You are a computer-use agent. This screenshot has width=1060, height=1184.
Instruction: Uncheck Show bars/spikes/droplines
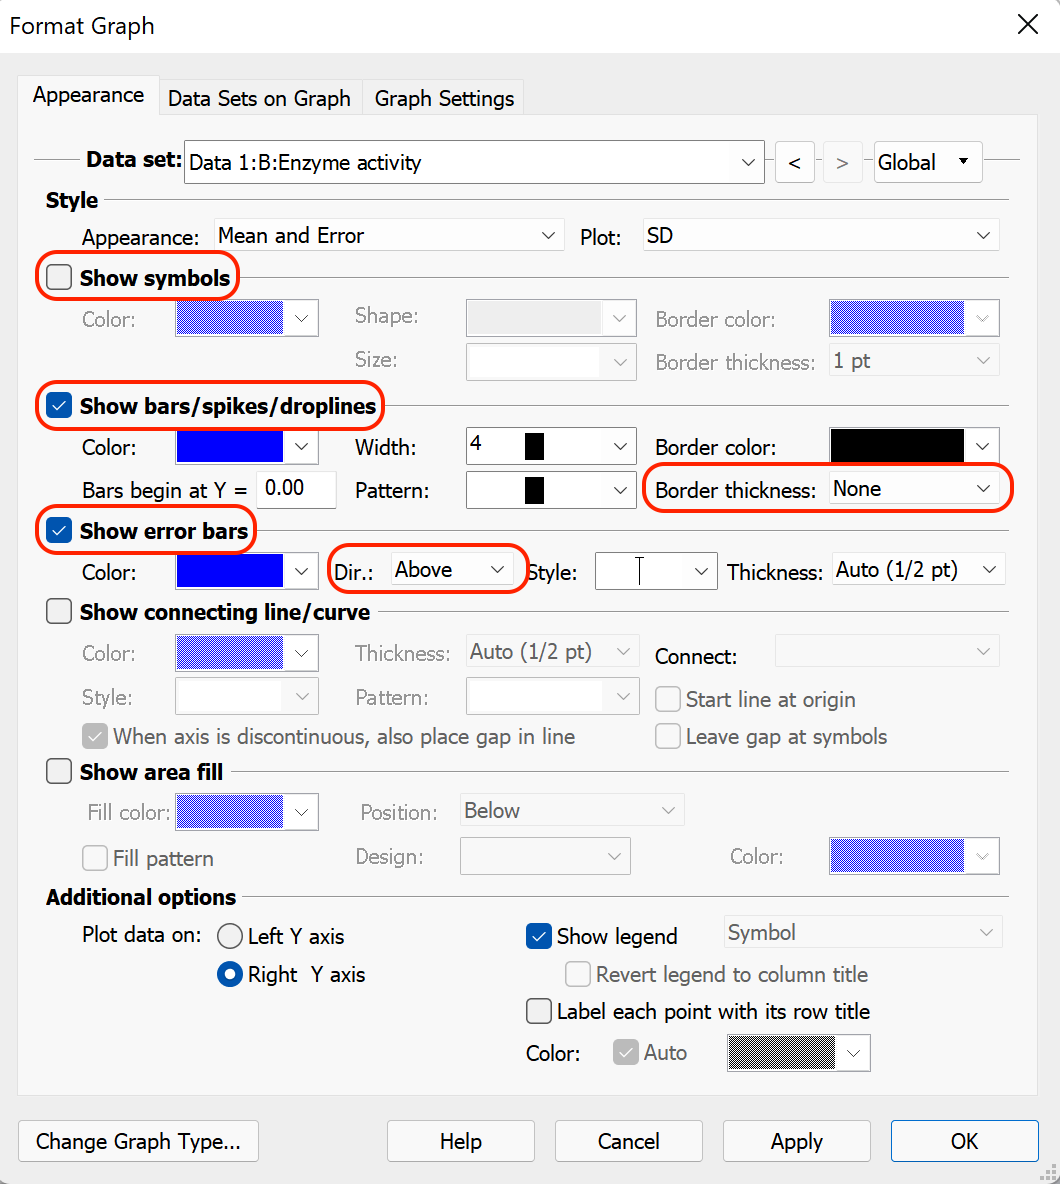coord(60,406)
